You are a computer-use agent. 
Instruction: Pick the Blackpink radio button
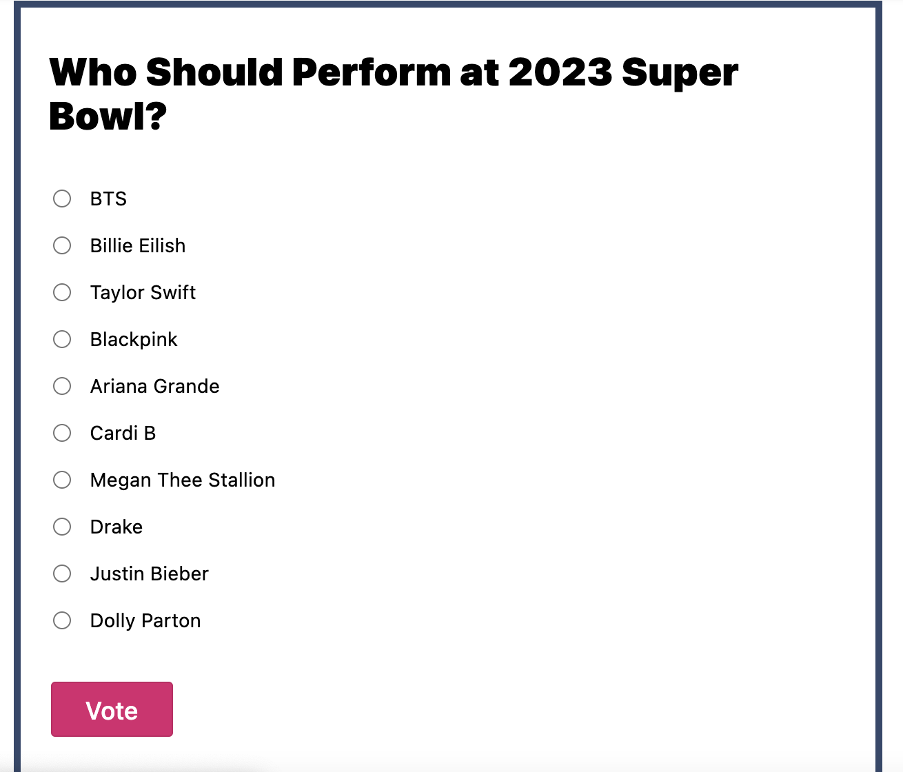tap(62, 340)
